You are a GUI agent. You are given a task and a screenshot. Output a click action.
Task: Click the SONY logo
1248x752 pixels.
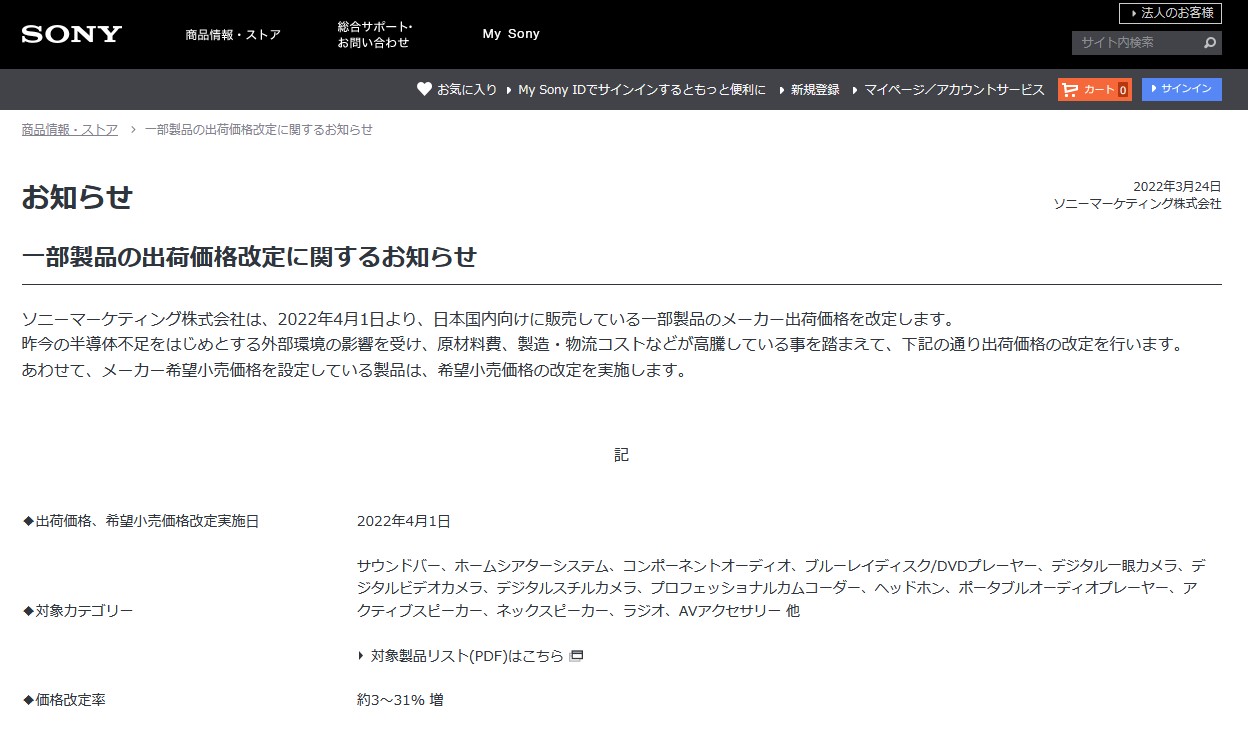(x=71, y=34)
